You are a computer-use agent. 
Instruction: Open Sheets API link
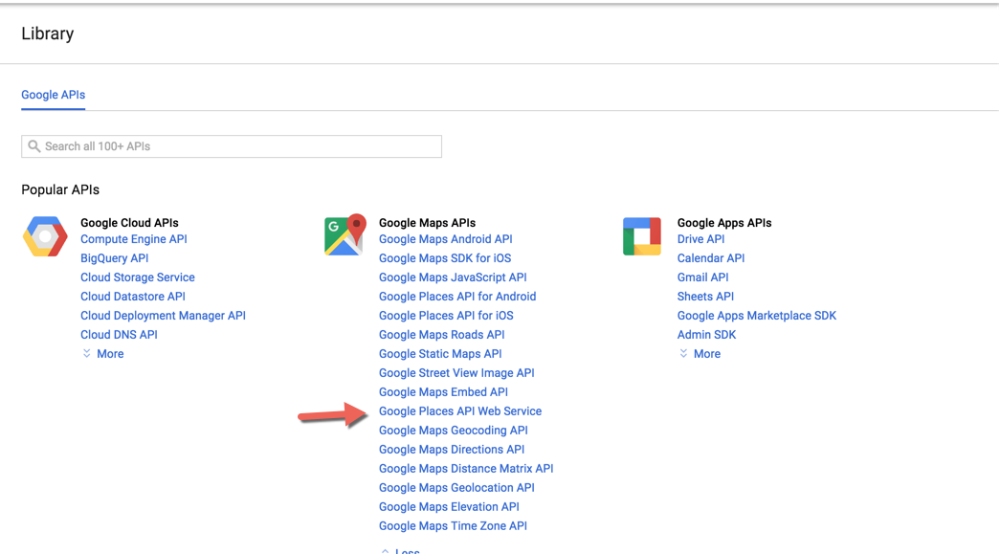click(x=705, y=296)
